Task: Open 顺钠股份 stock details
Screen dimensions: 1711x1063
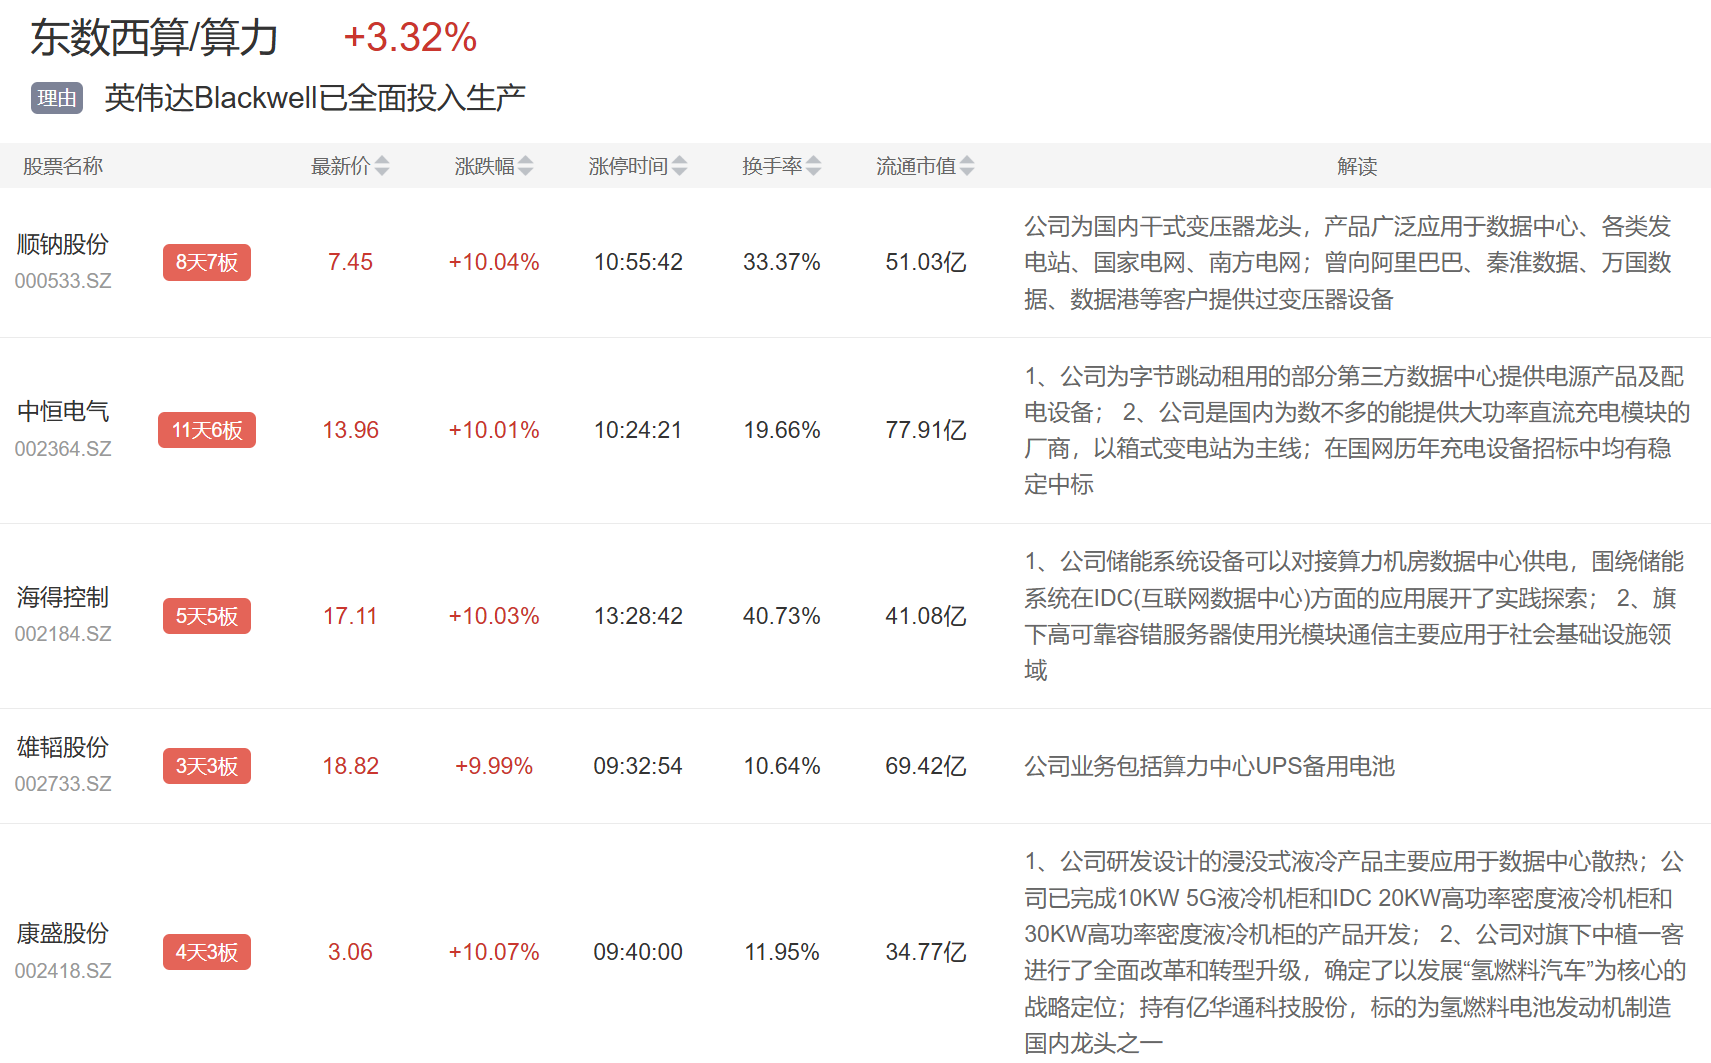Action: pos(63,244)
